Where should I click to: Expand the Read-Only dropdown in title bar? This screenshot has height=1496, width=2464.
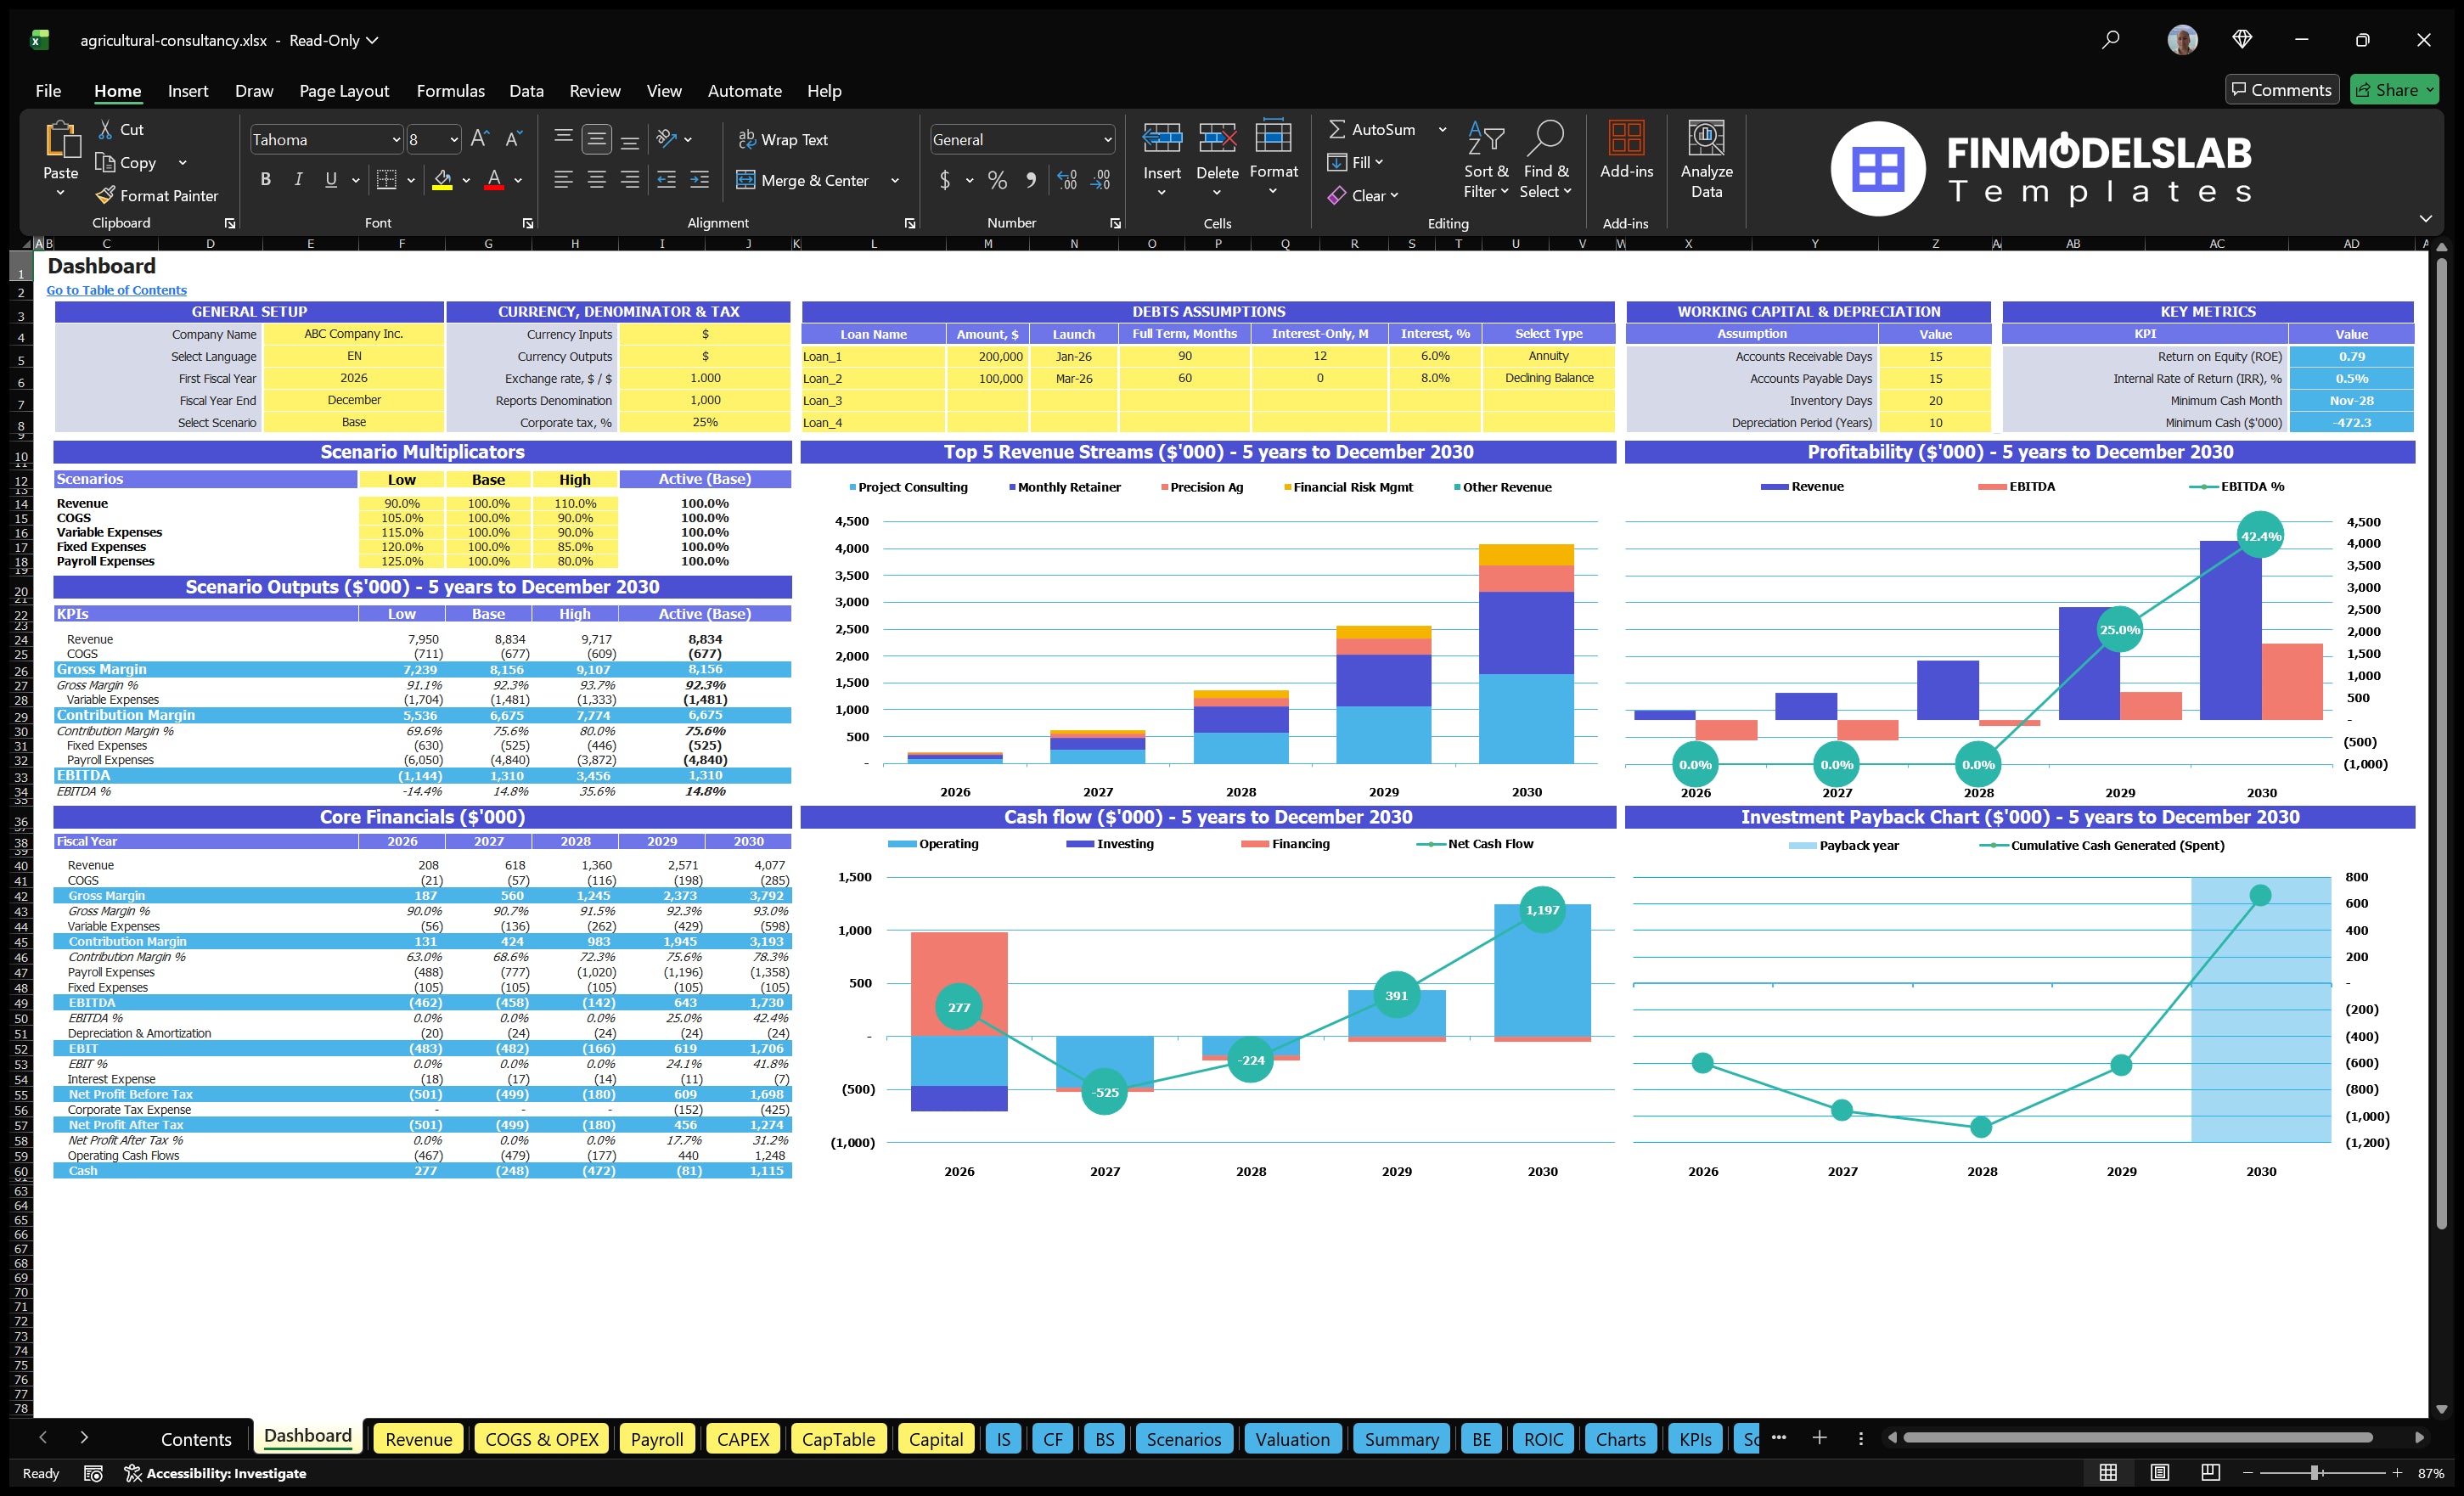[371, 41]
